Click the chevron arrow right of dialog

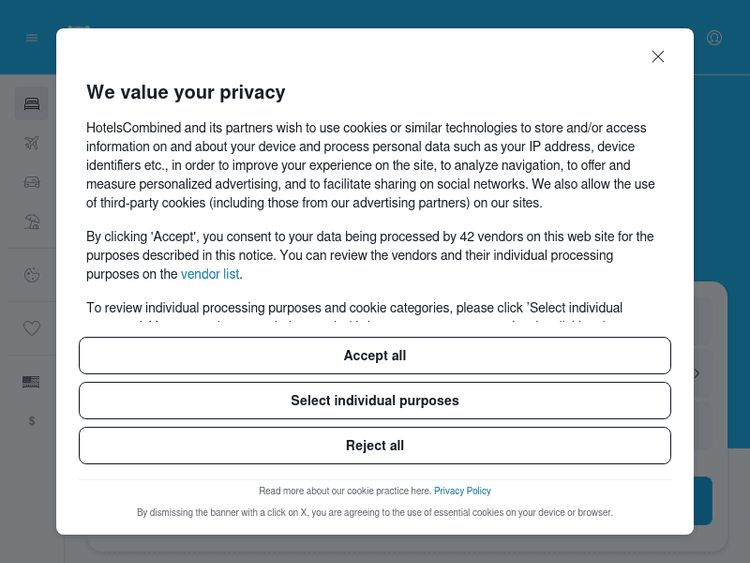pyautogui.click(x=697, y=374)
